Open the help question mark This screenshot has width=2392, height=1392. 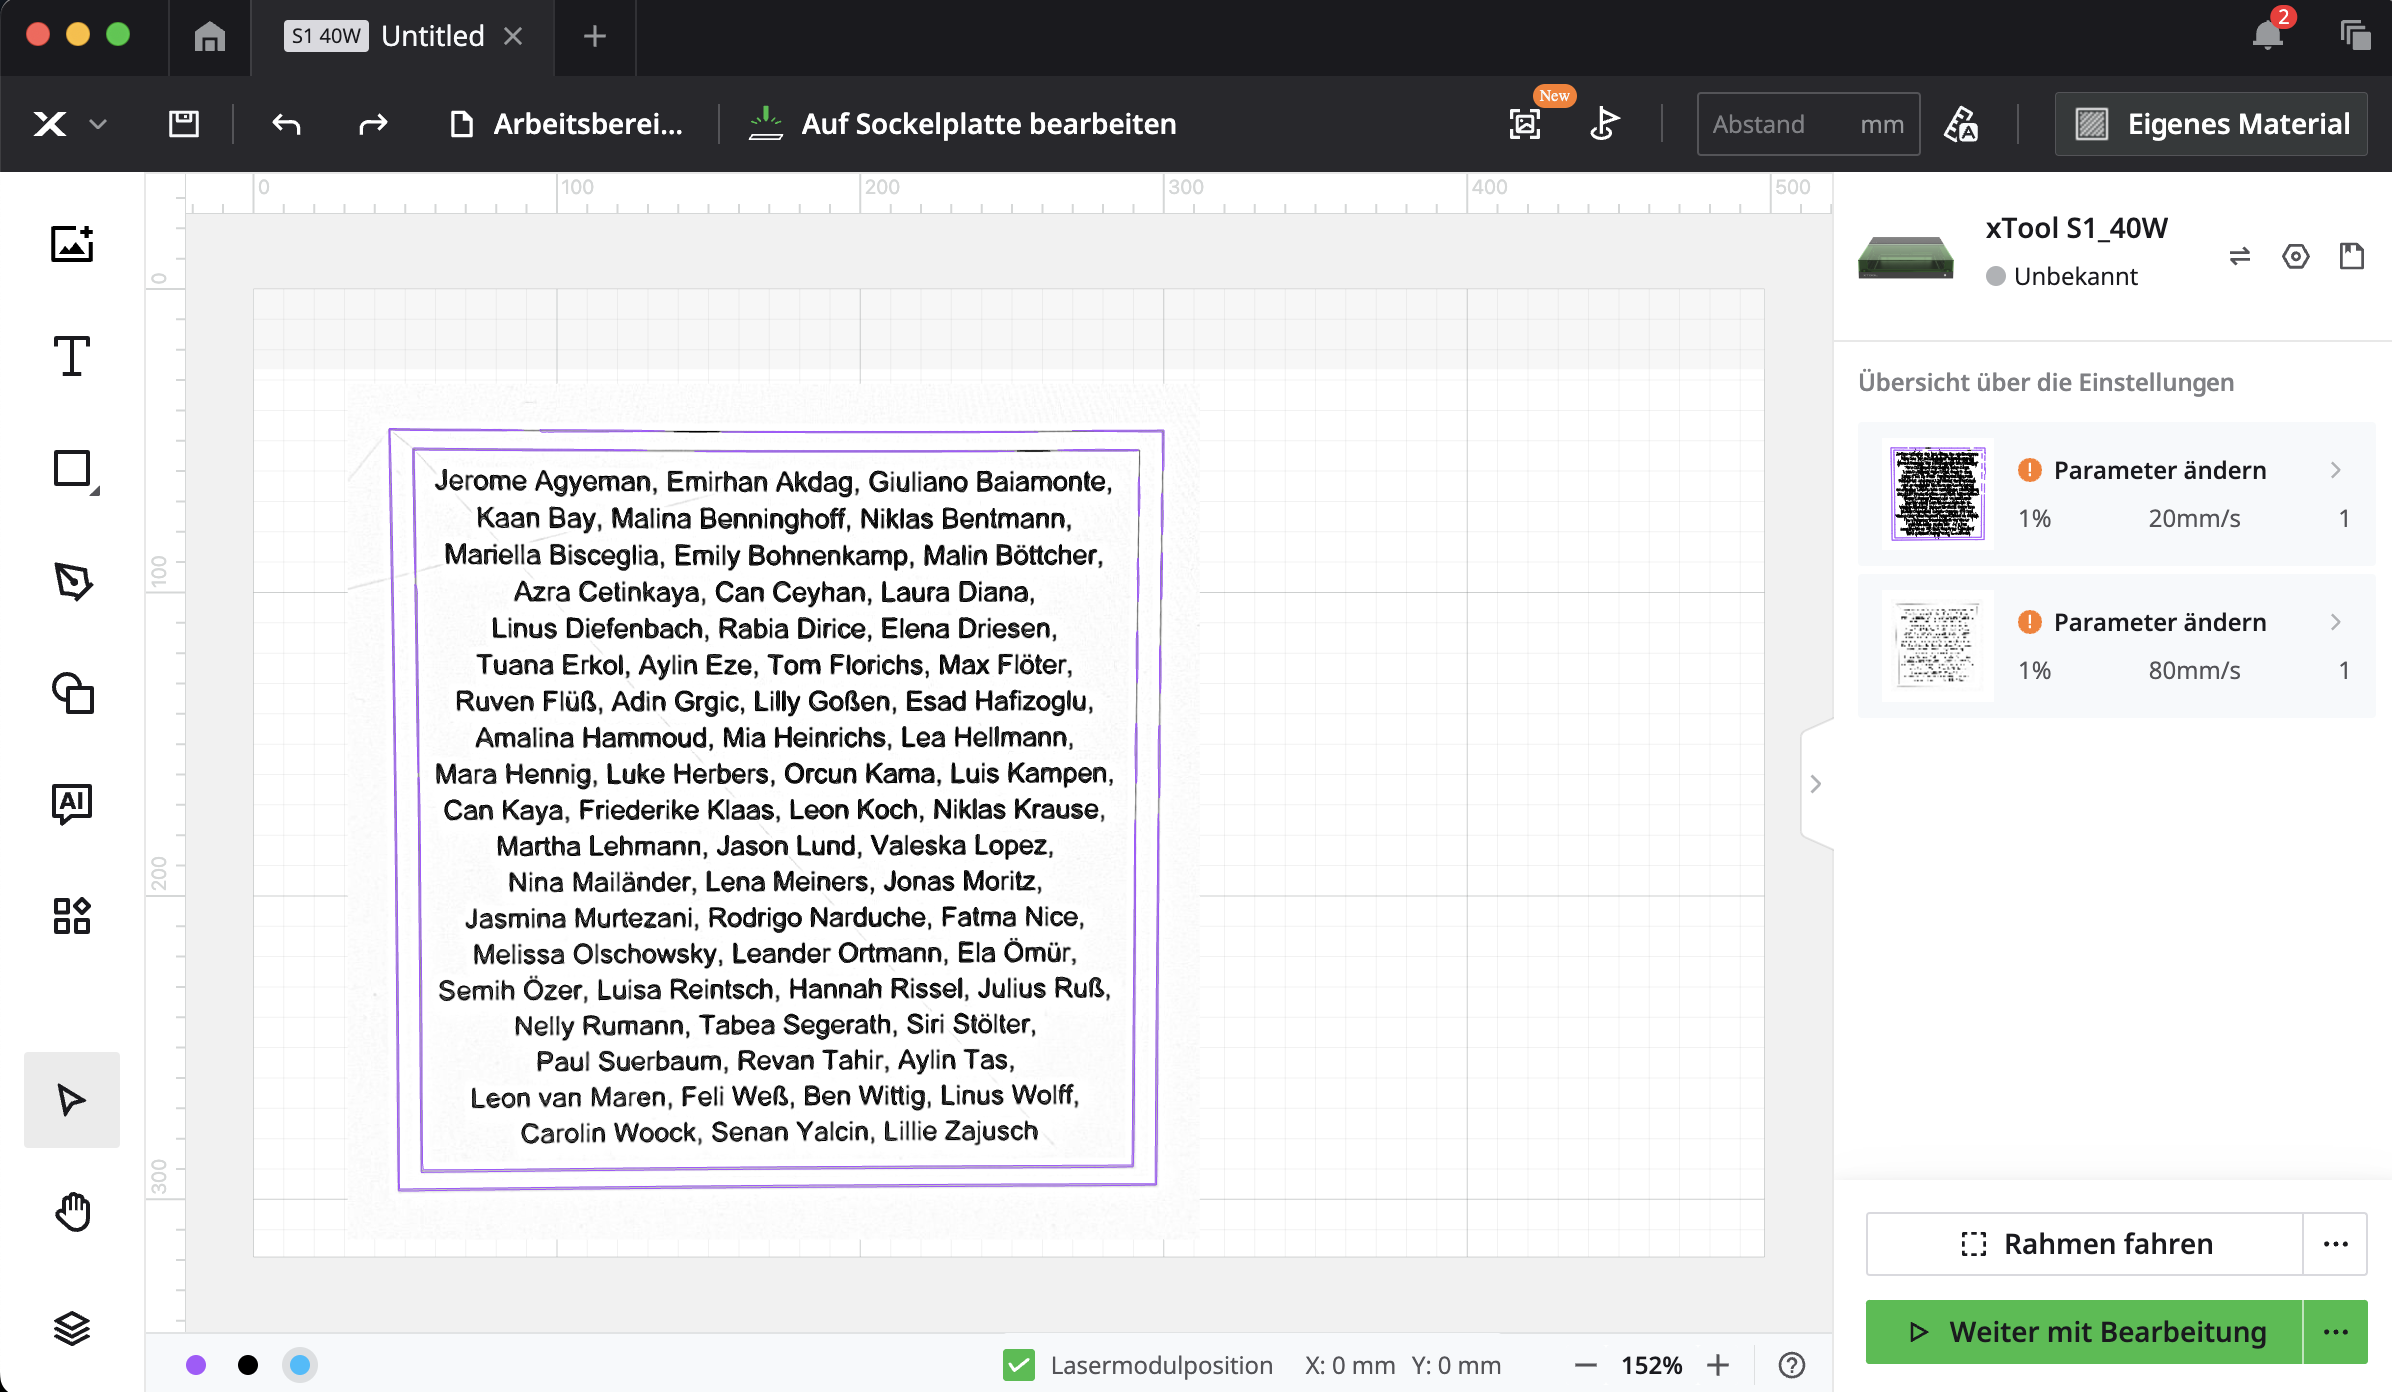[x=1792, y=1365]
